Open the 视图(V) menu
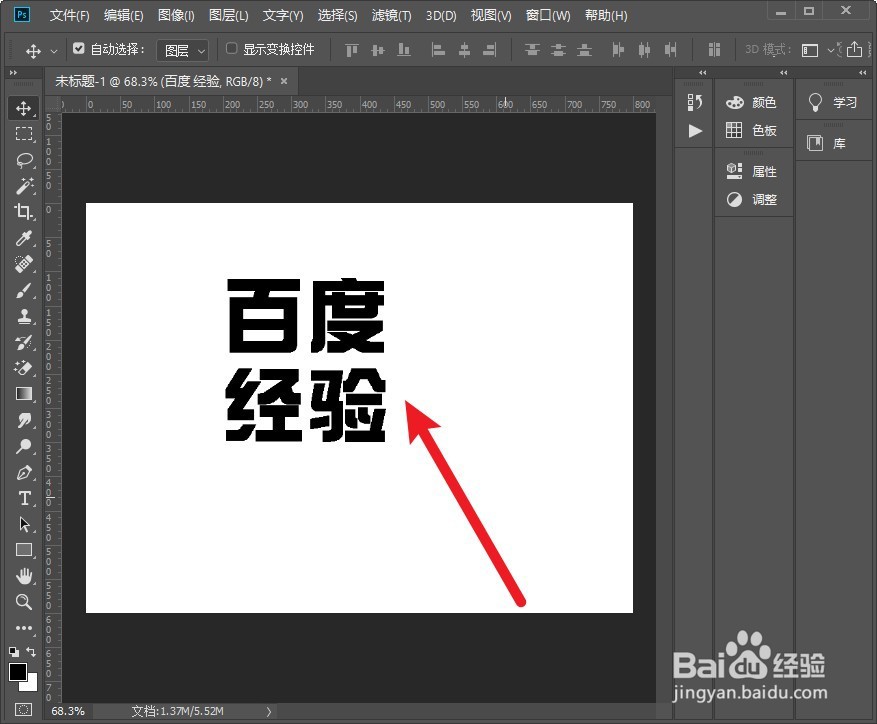This screenshot has height=724, width=877. point(491,15)
